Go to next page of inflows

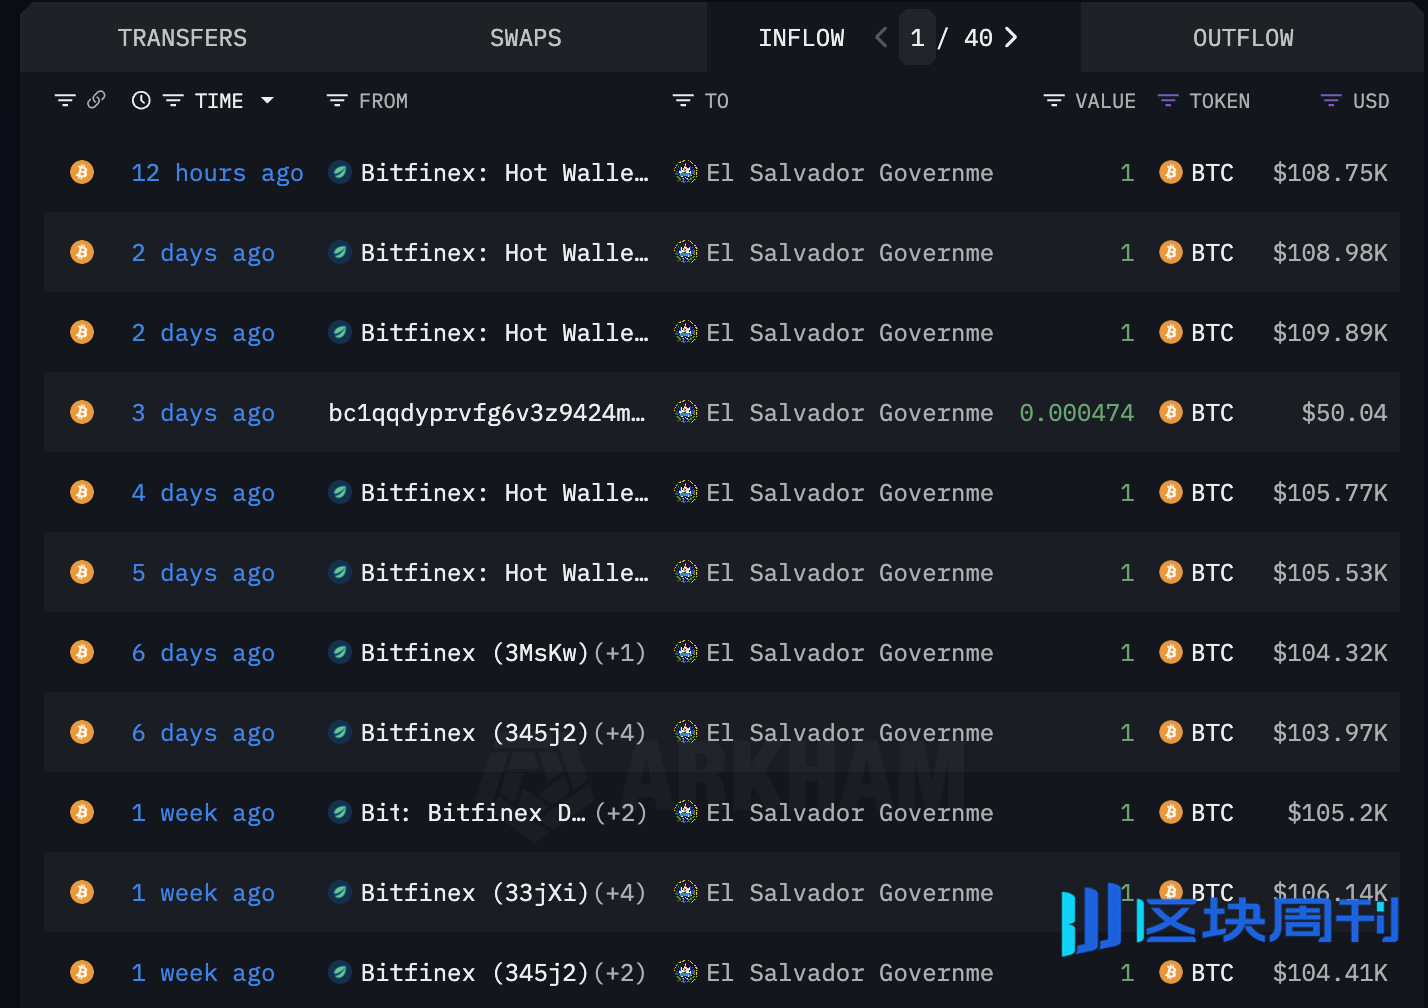coord(1011,38)
